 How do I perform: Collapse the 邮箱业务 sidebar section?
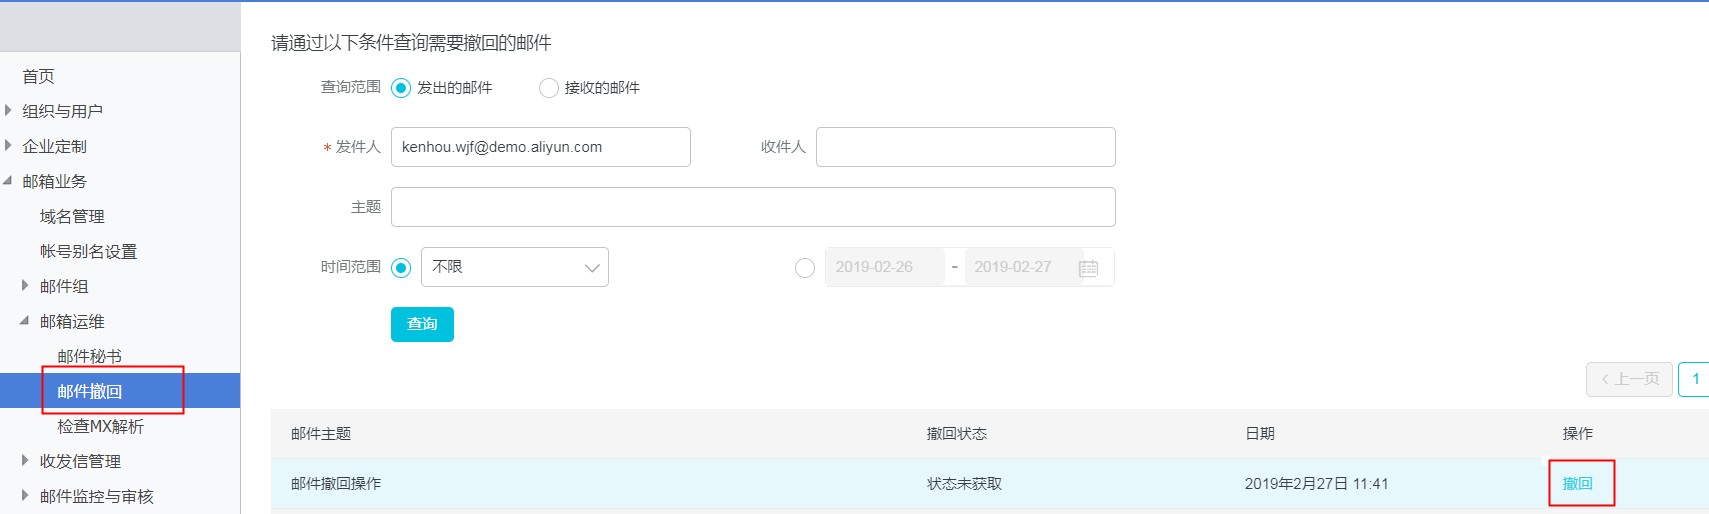[x=9, y=181]
